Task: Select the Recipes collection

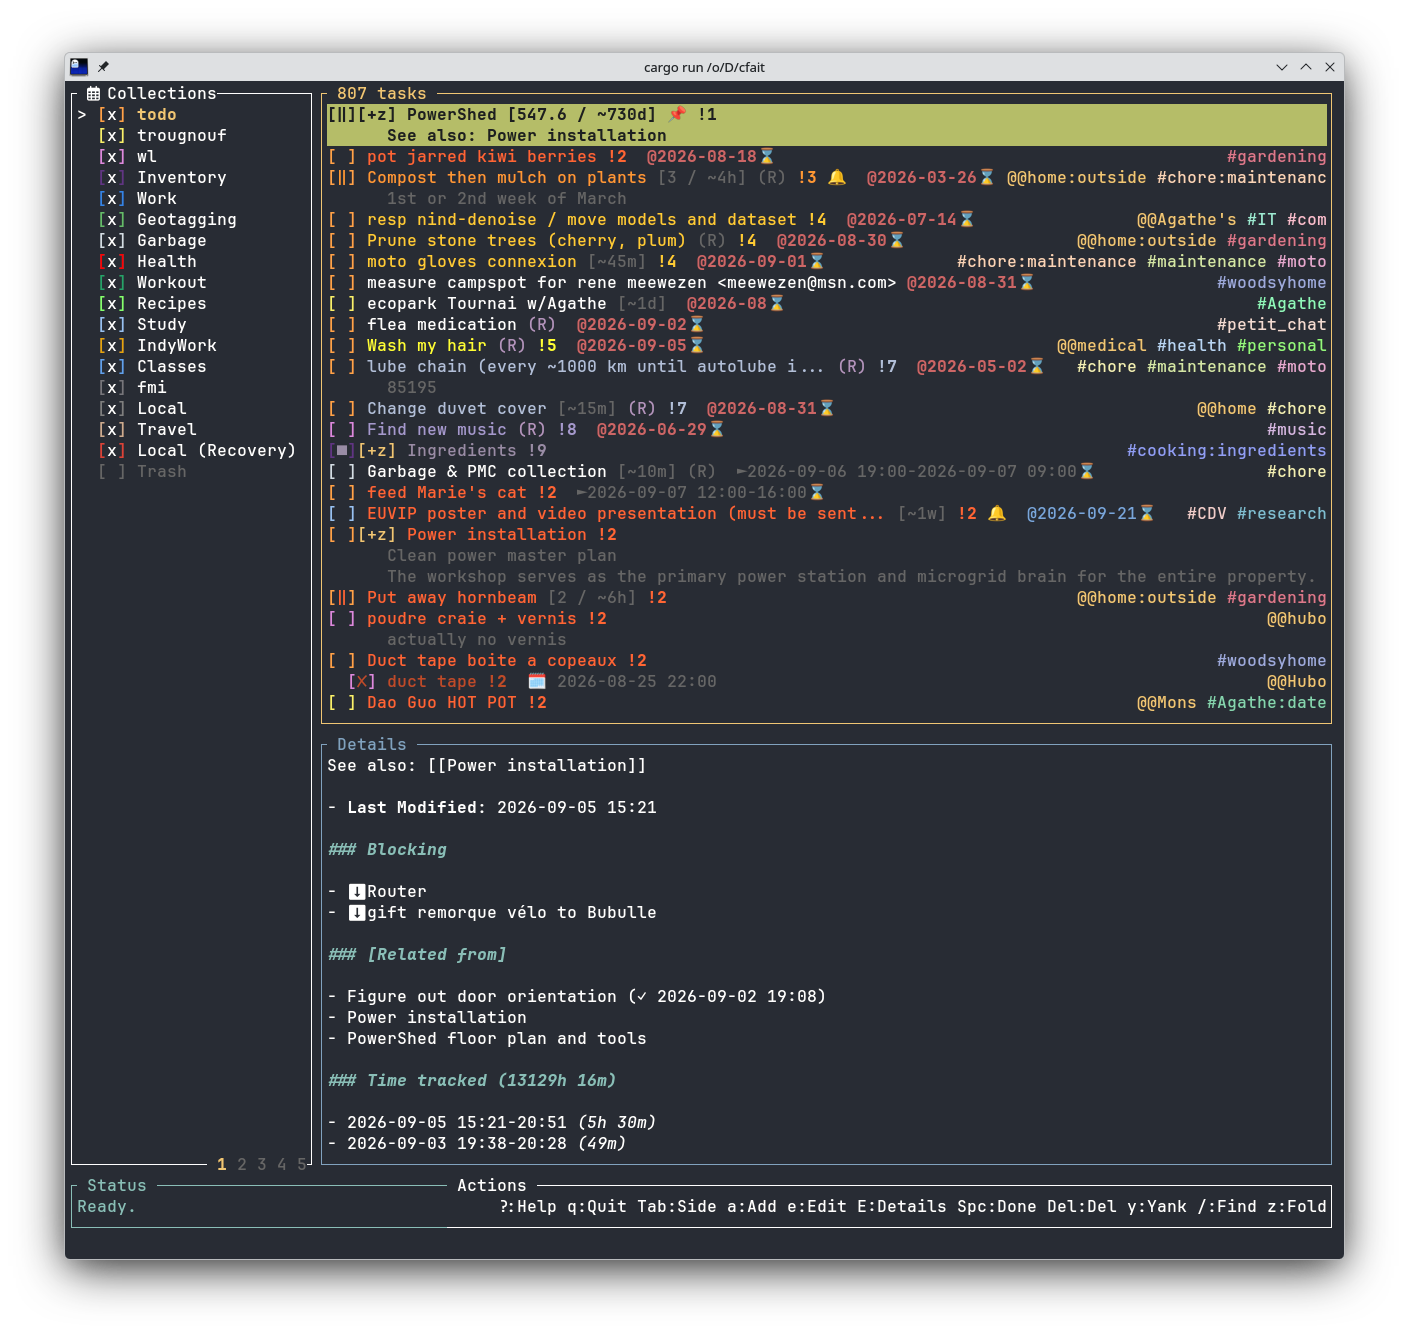Action: click(x=172, y=303)
